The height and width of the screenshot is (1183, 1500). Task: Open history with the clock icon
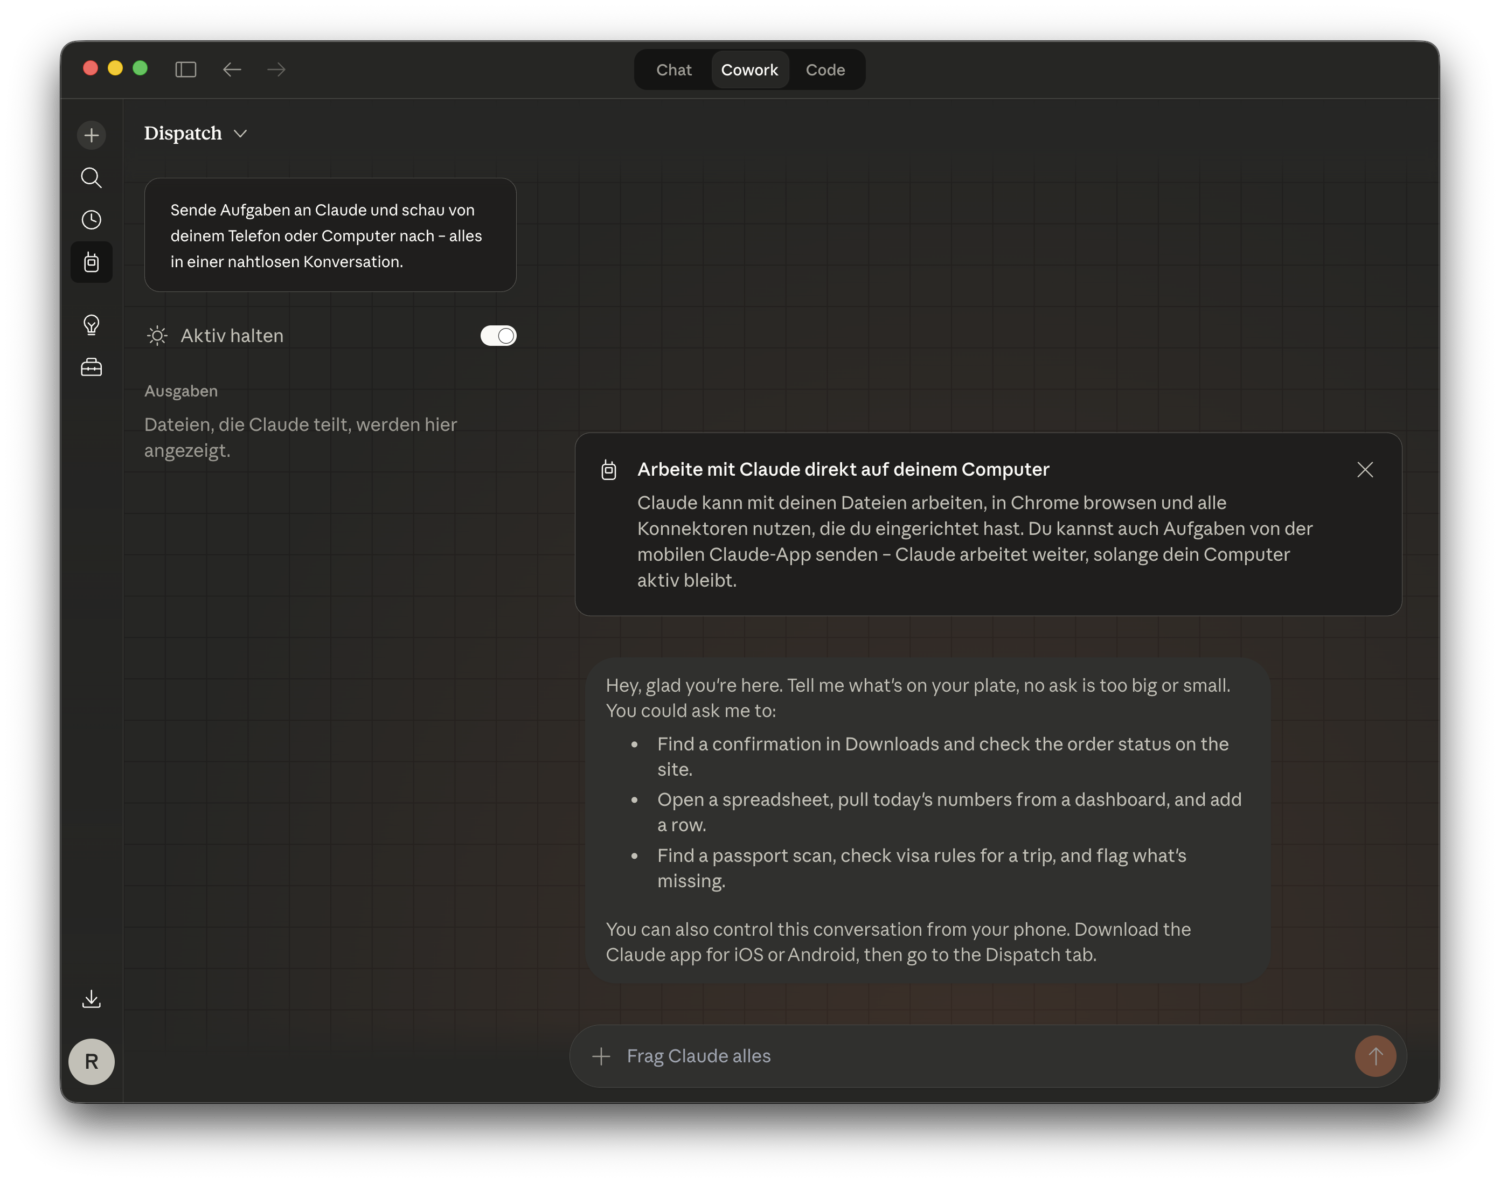(x=91, y=220)
